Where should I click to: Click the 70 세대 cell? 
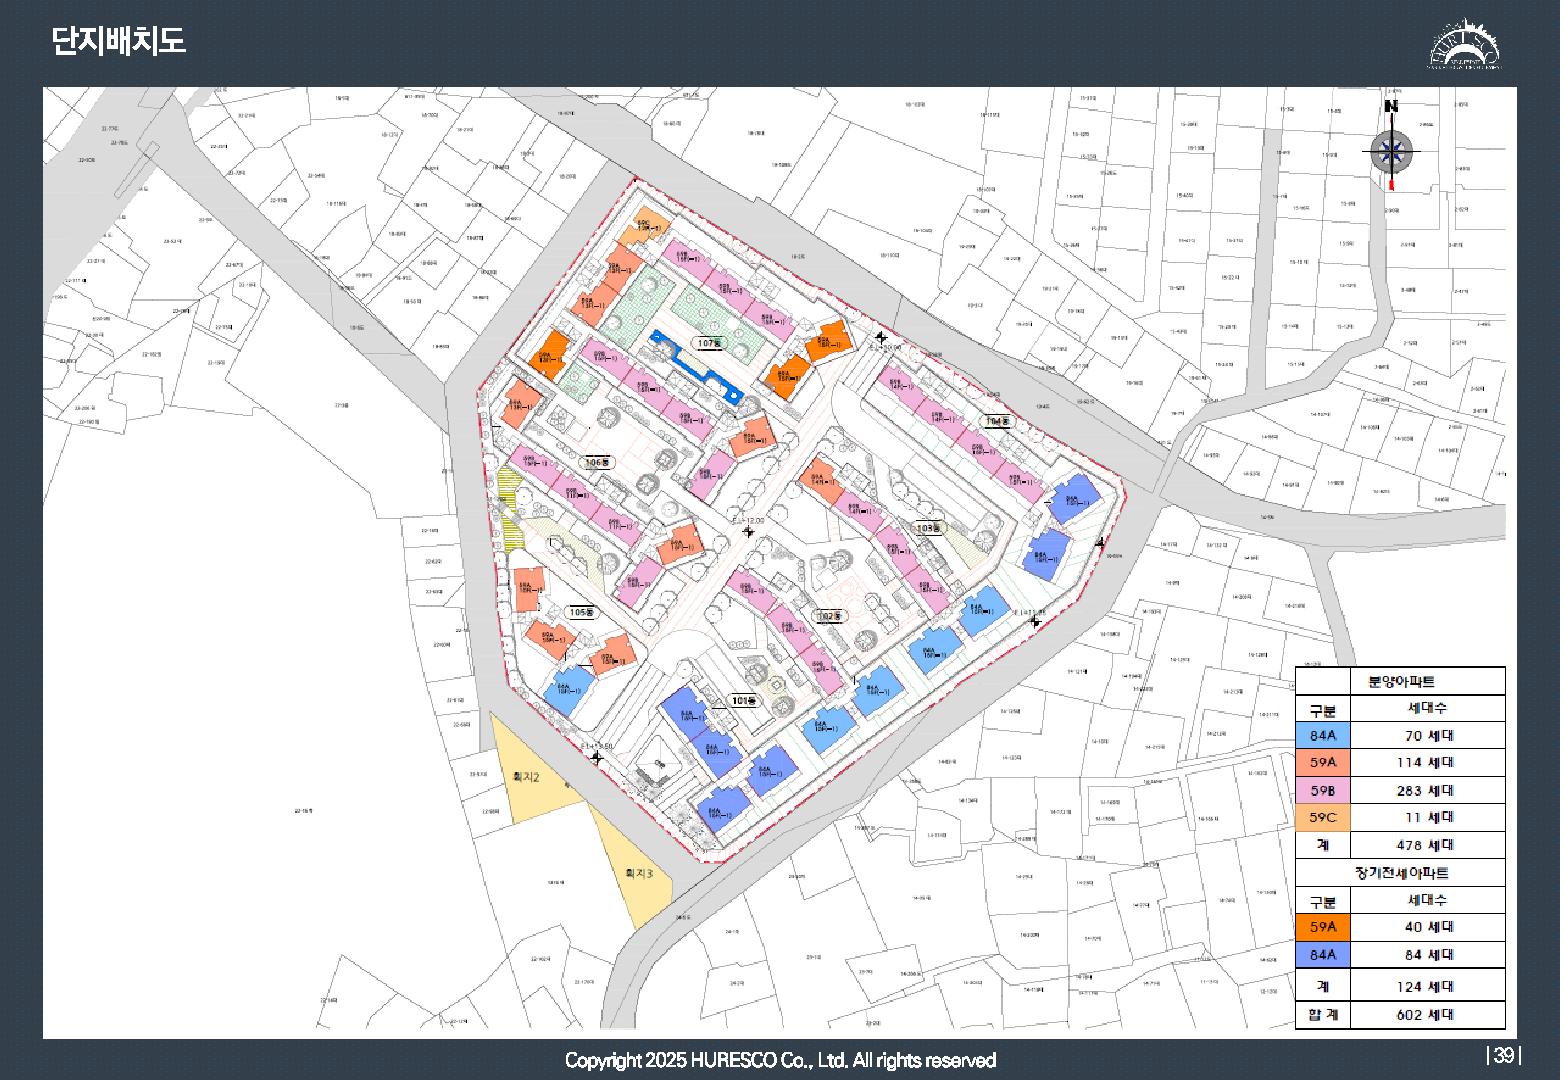[x=1427, y=736]
